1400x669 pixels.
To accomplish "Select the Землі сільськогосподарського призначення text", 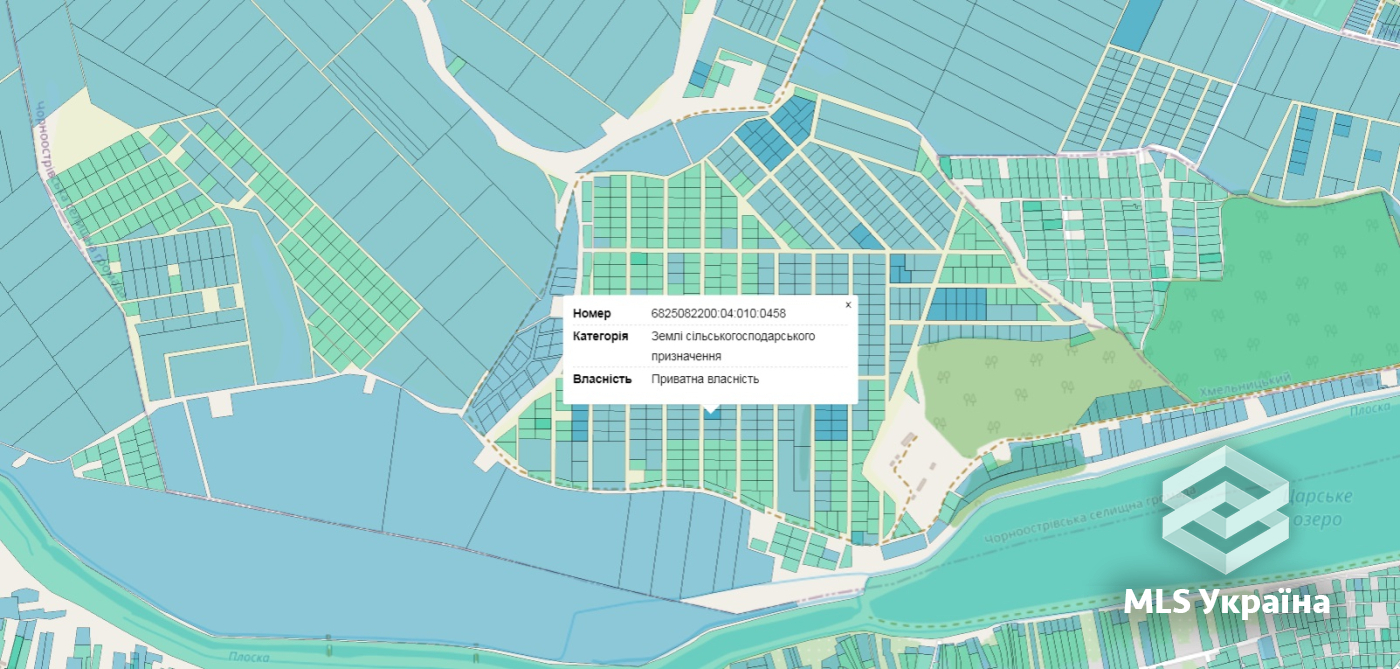I will (733, 346).
